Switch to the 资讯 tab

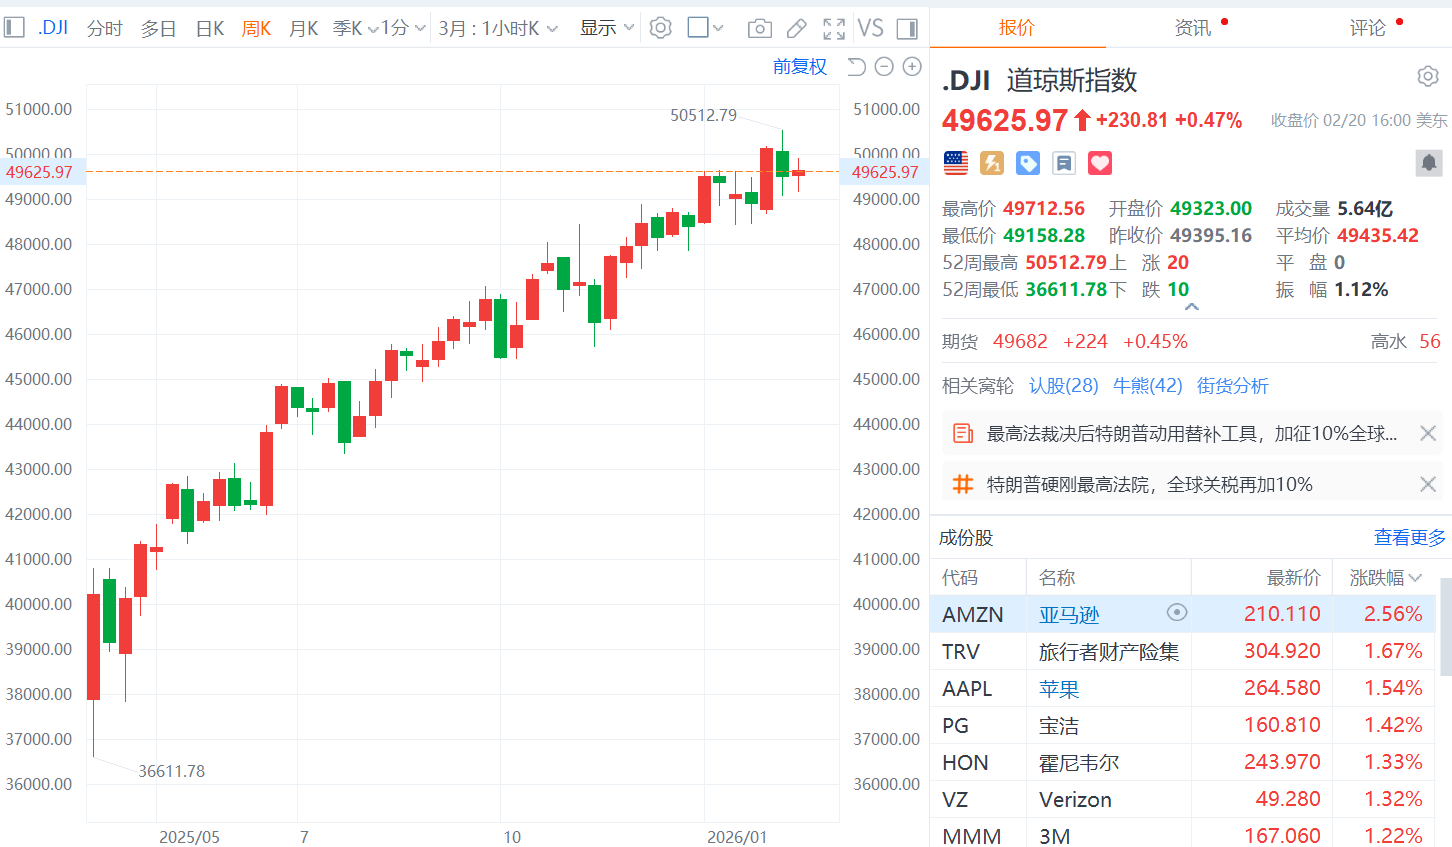1192,28
